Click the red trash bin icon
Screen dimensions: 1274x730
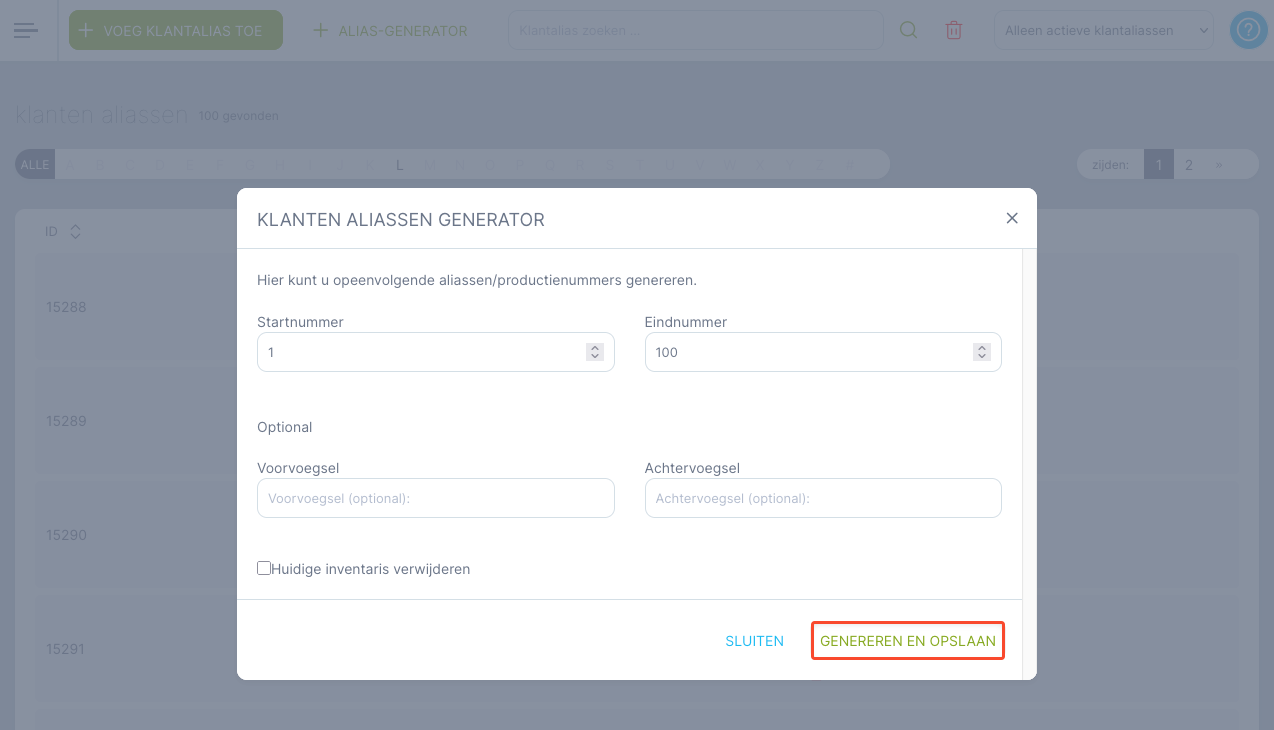(954, 30)
